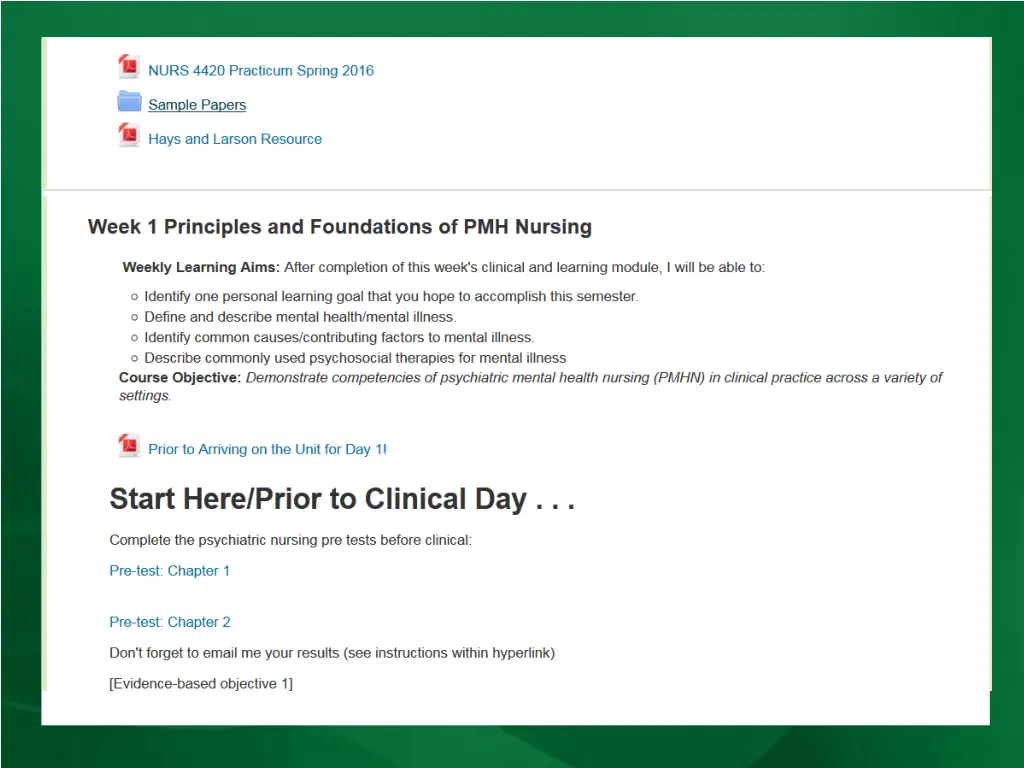Click the Weekly Learning Aims bold label
Screen dimensions: 1024x768
coord(201,267)
